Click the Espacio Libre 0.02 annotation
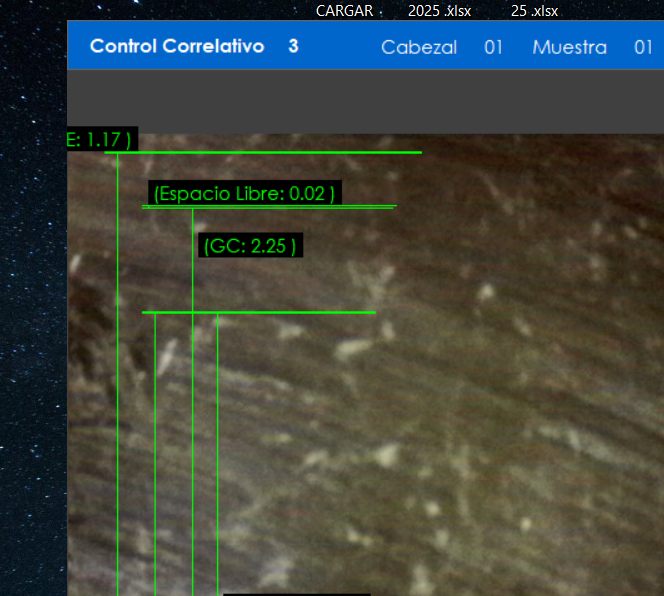This screenshot has width=664, height=596. (x=244, y=194)
